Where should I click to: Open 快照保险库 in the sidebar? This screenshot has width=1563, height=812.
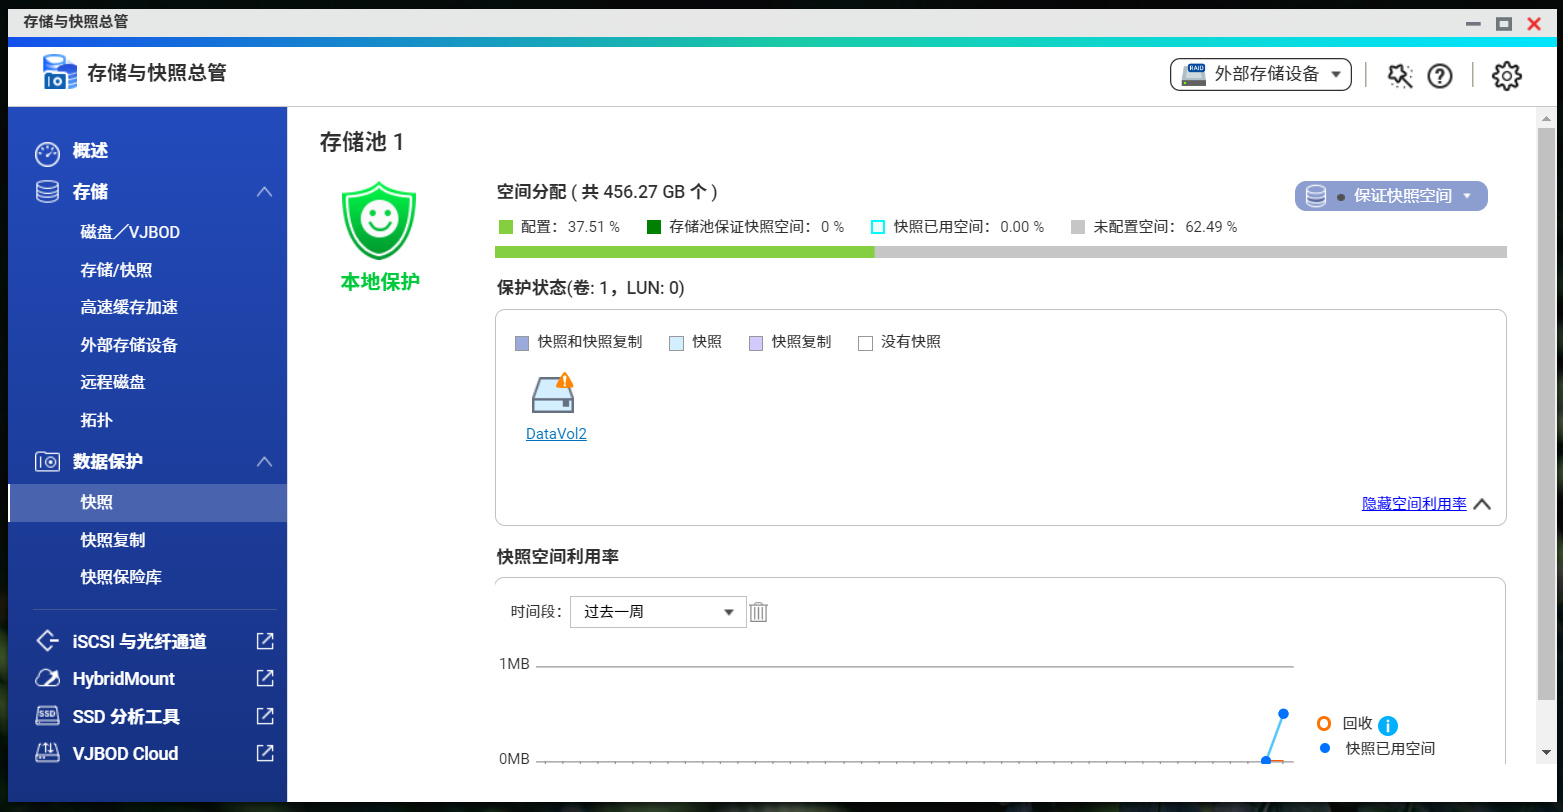point(121,577)
